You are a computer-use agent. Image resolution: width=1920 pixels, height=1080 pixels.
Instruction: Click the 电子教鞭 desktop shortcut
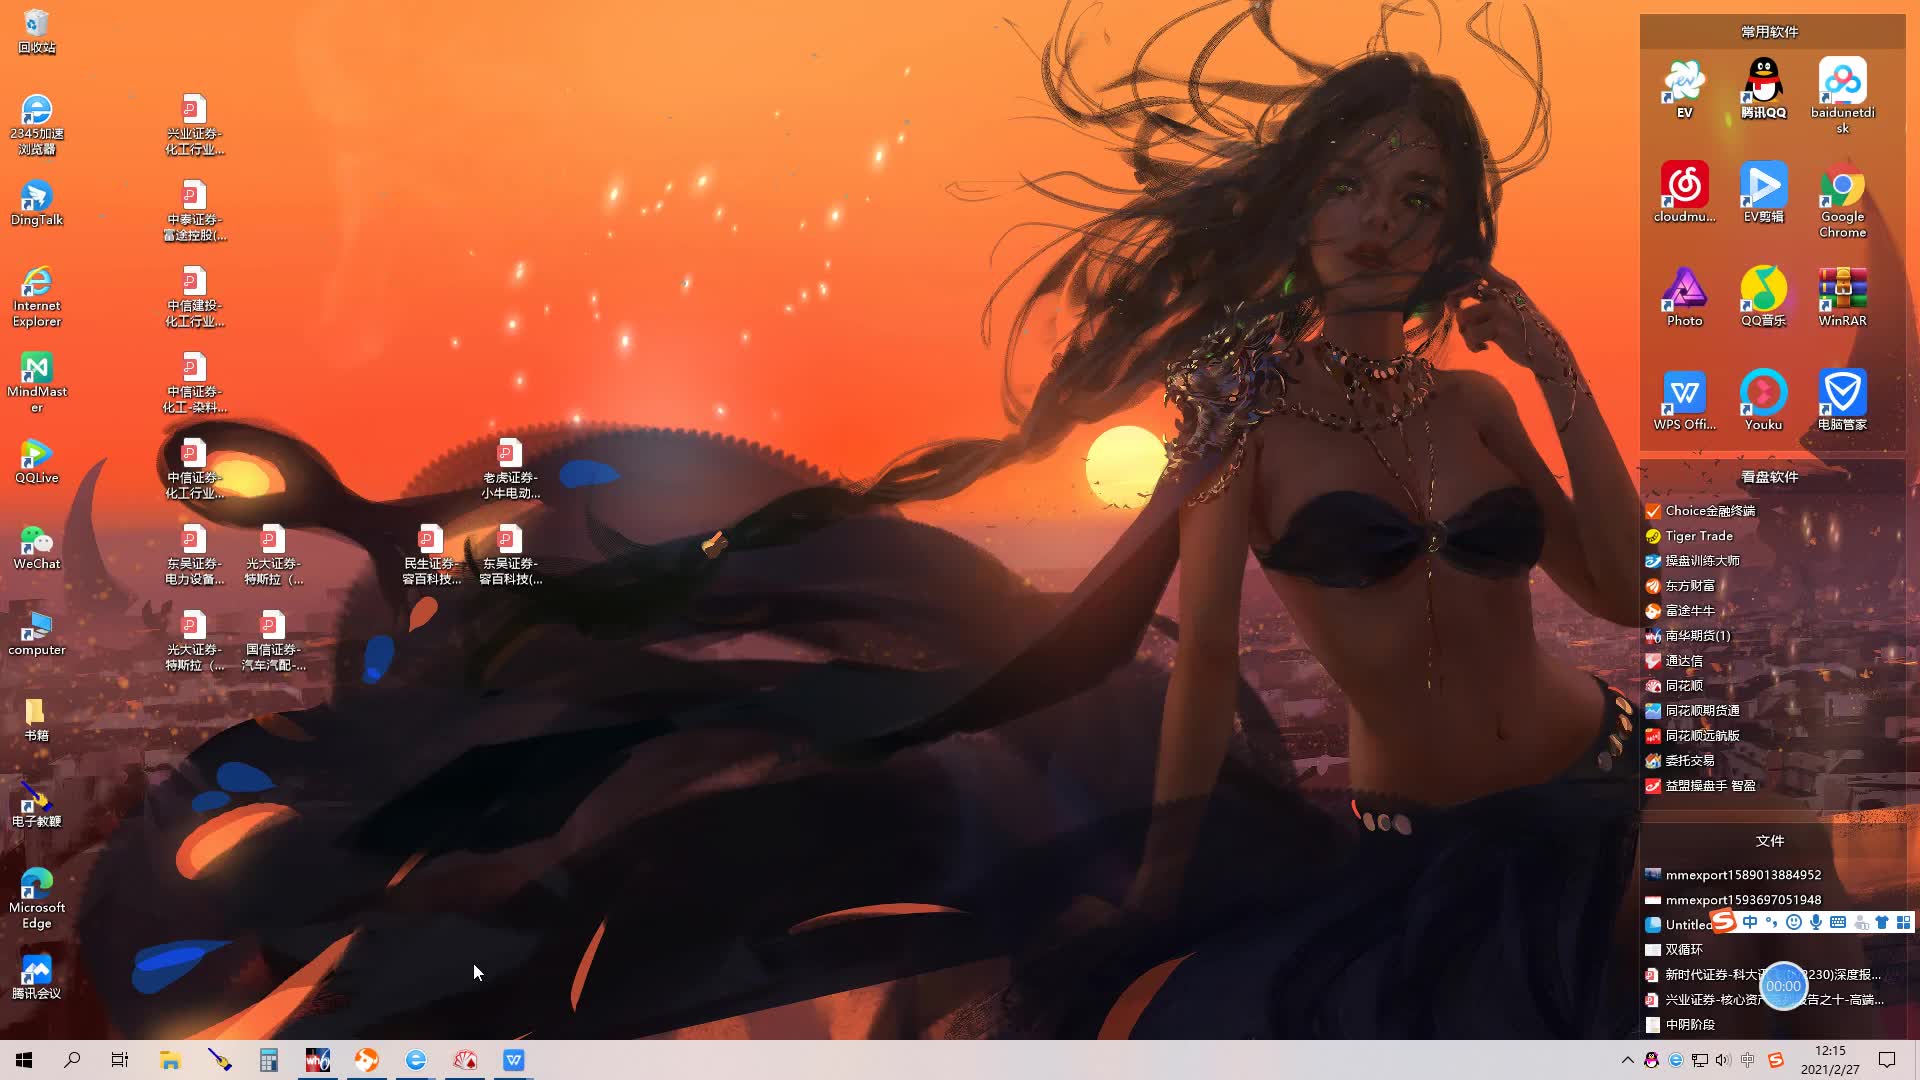(x=36, y=805)
